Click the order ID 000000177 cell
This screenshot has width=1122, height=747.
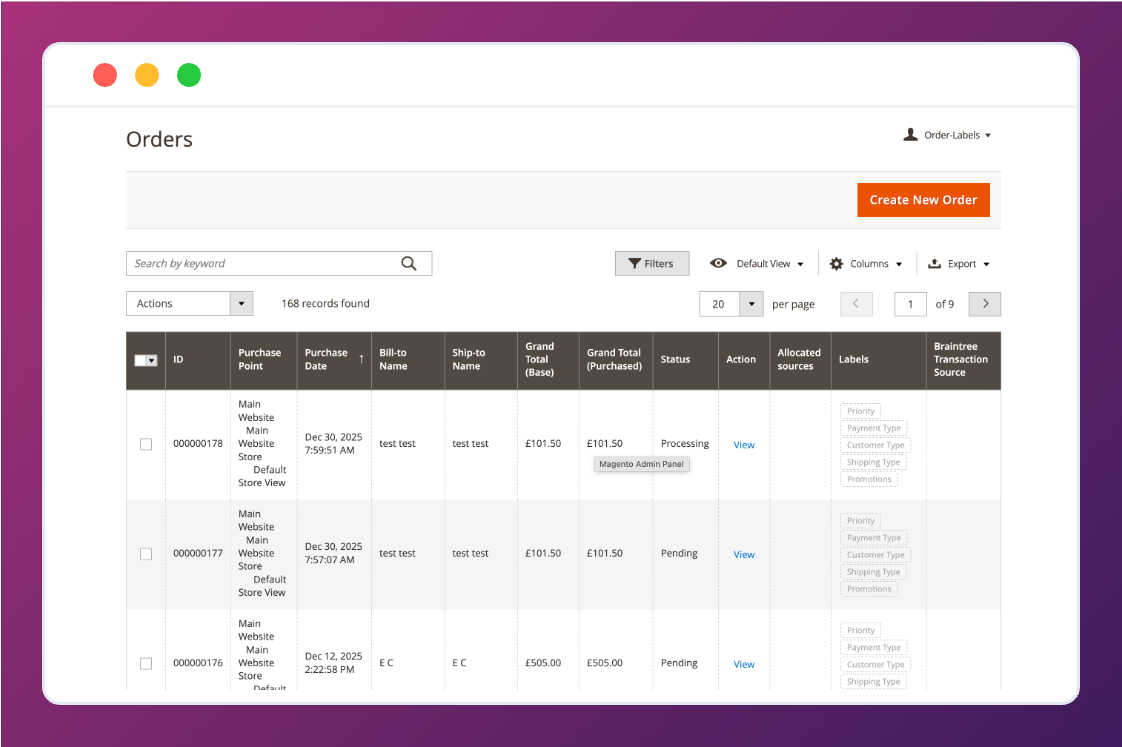(x=197, y=553)
